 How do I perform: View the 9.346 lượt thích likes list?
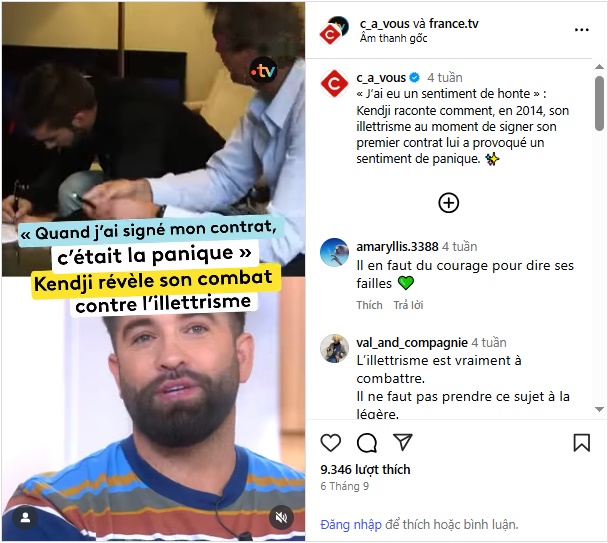click(x=365, y=469)
